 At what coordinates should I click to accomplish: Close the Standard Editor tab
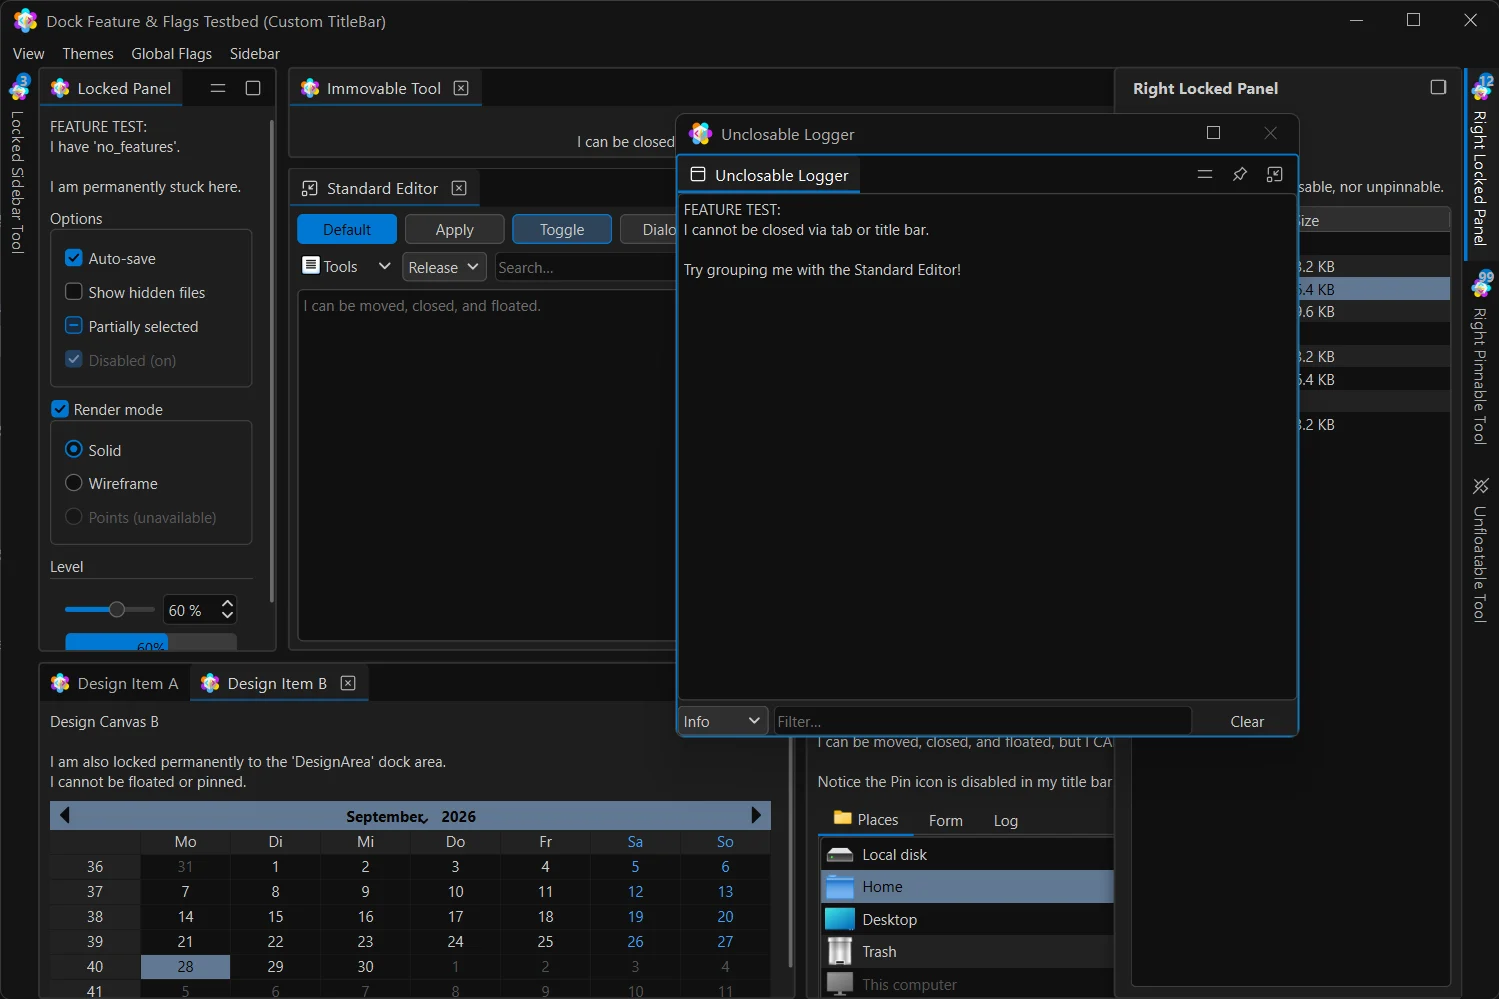pos(459,188)
